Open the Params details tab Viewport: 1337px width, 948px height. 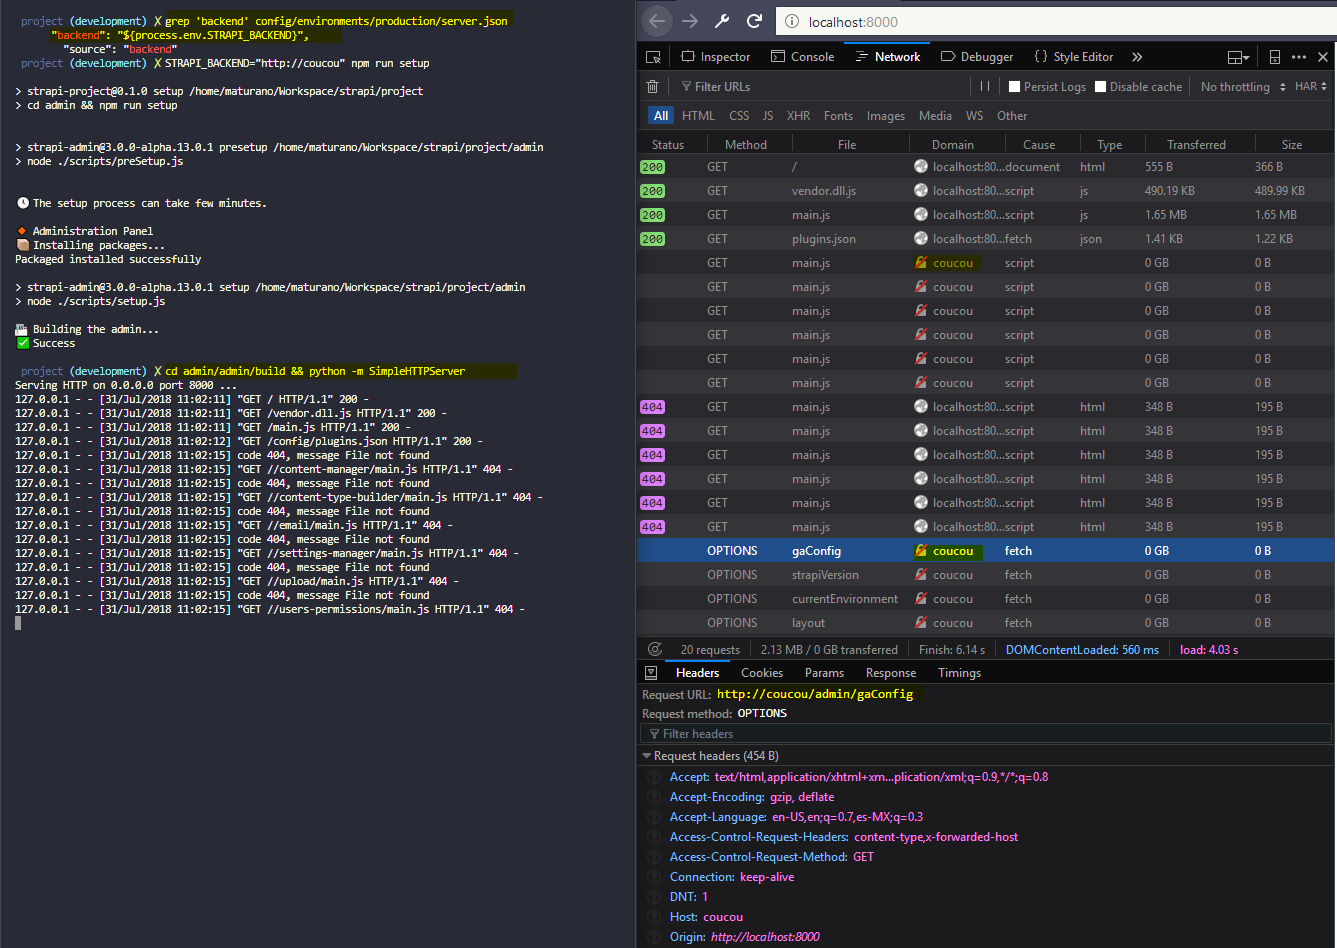(x=824, y=673)
